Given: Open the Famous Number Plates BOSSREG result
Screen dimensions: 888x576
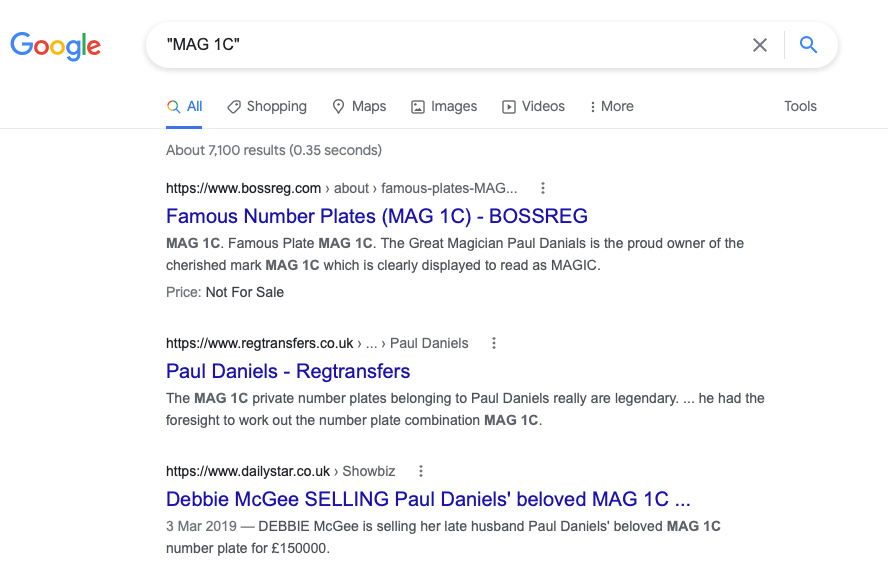Looking at the screenshot, I should click(x=376, y=217).
